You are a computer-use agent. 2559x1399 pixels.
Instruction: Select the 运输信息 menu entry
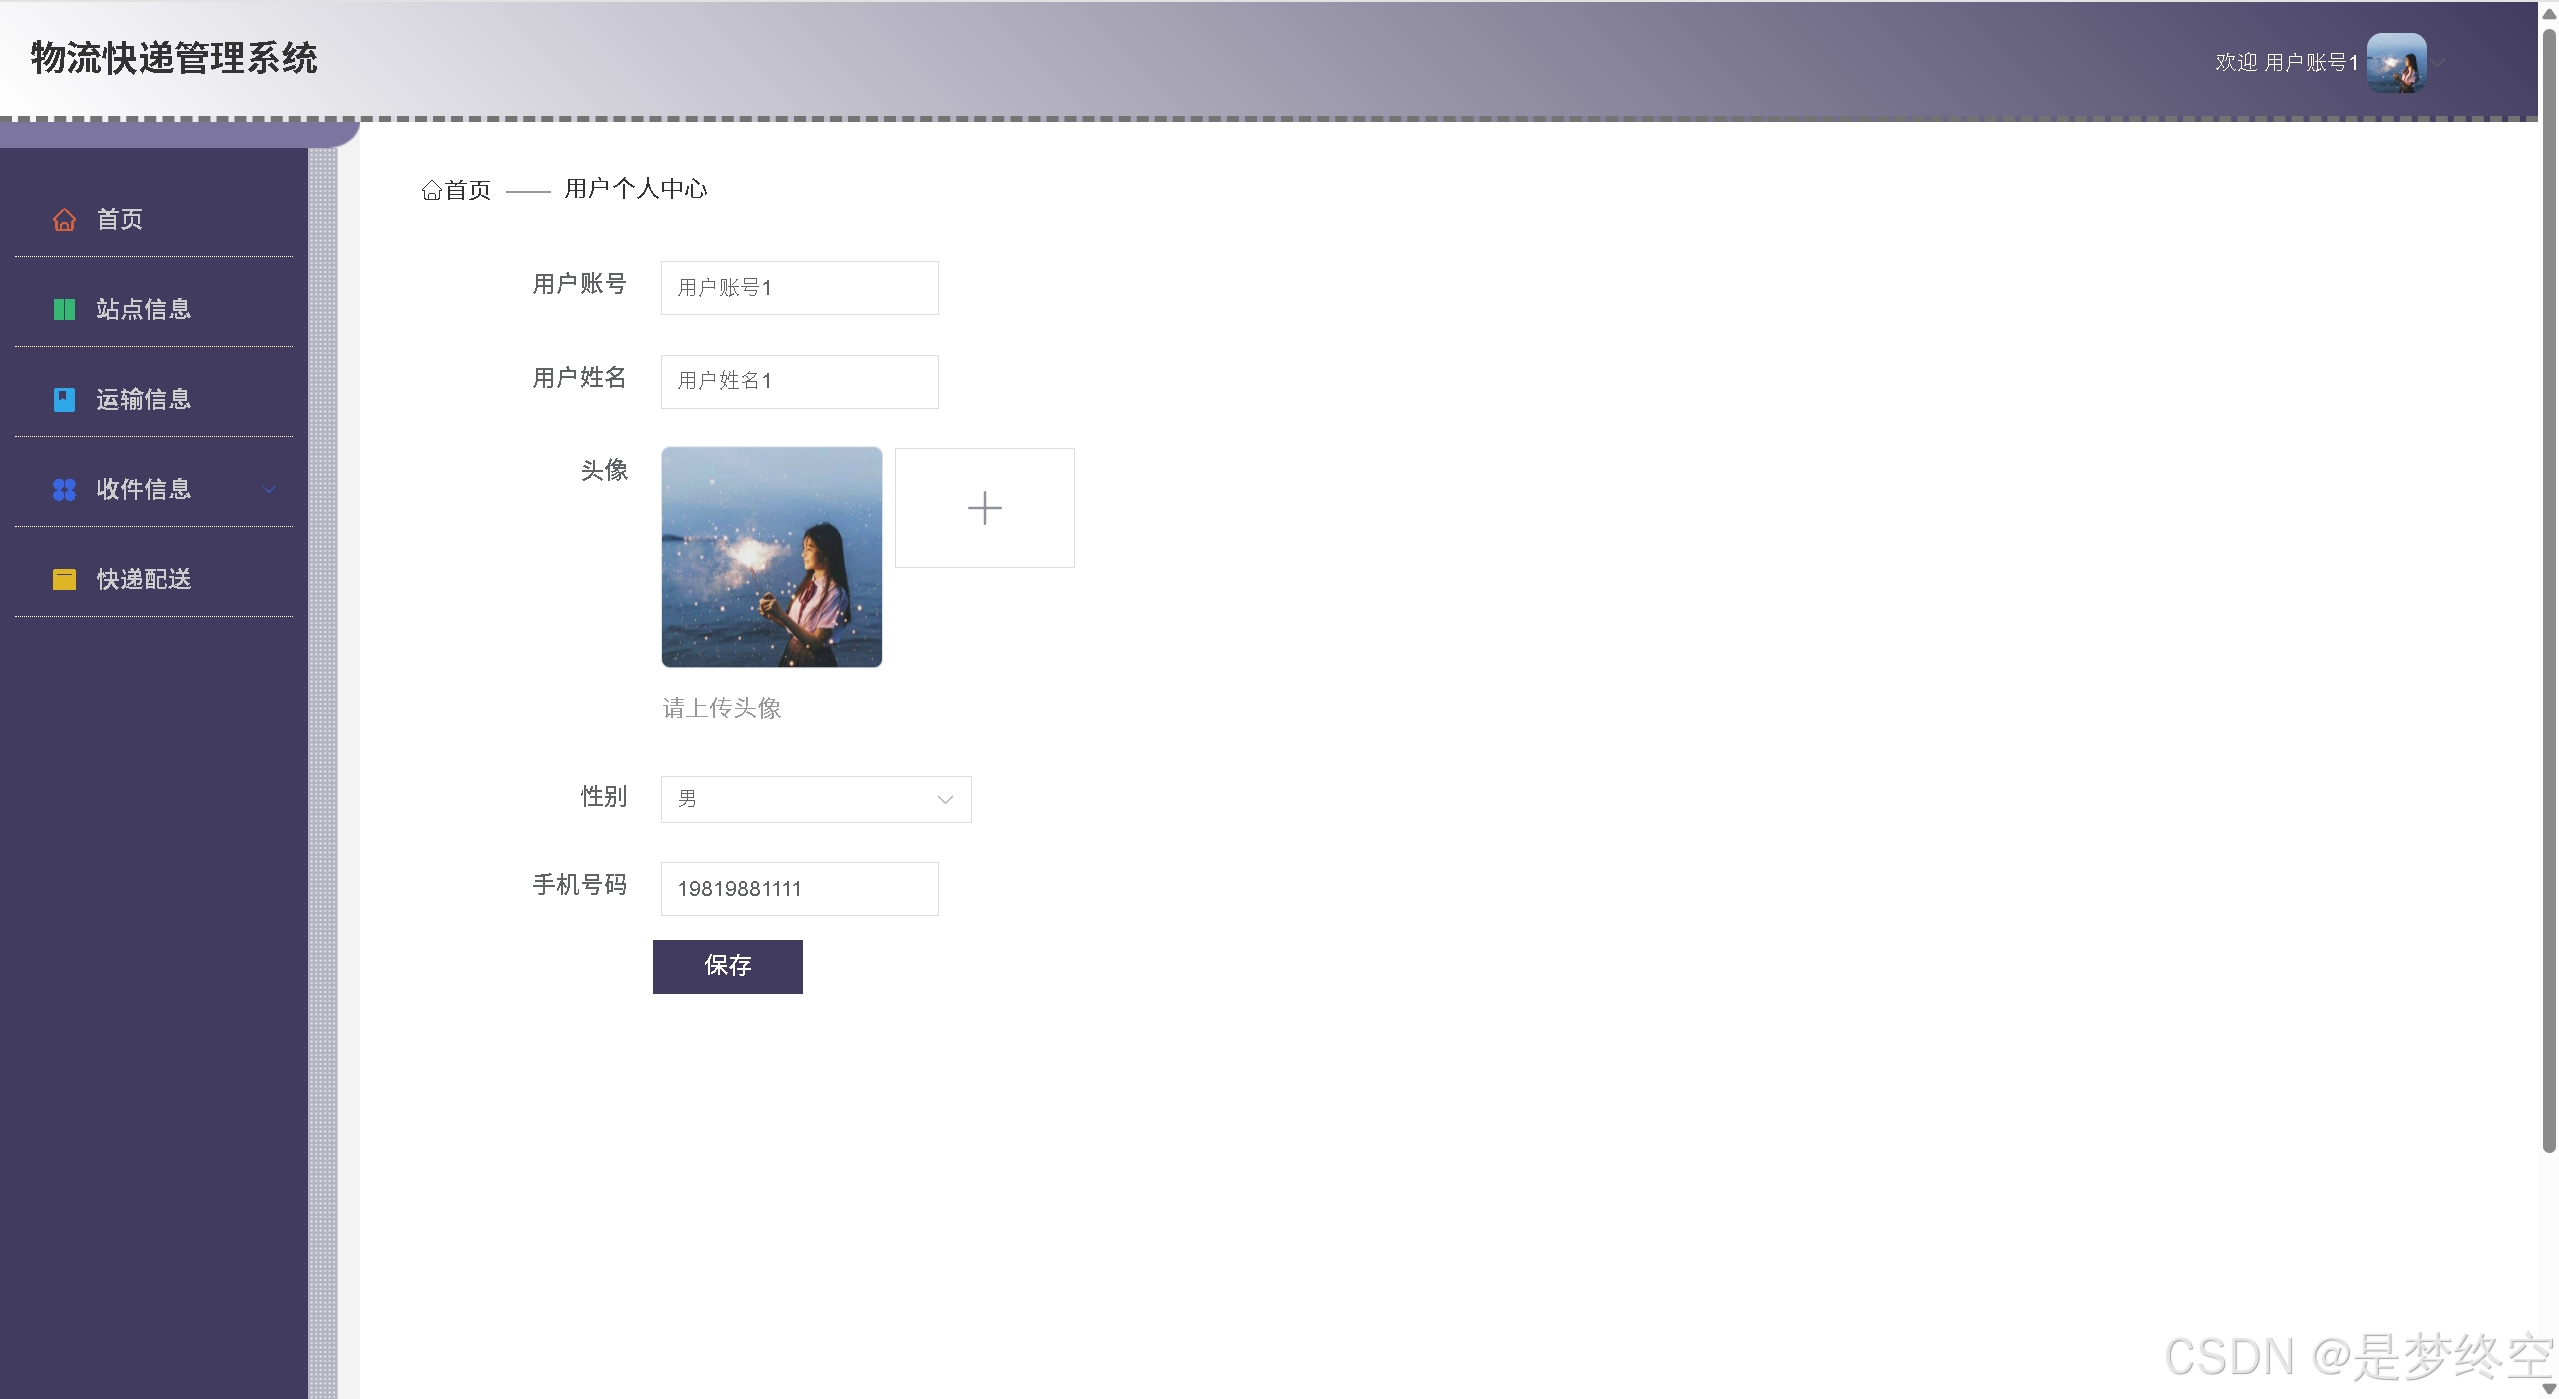click(143, 400)
